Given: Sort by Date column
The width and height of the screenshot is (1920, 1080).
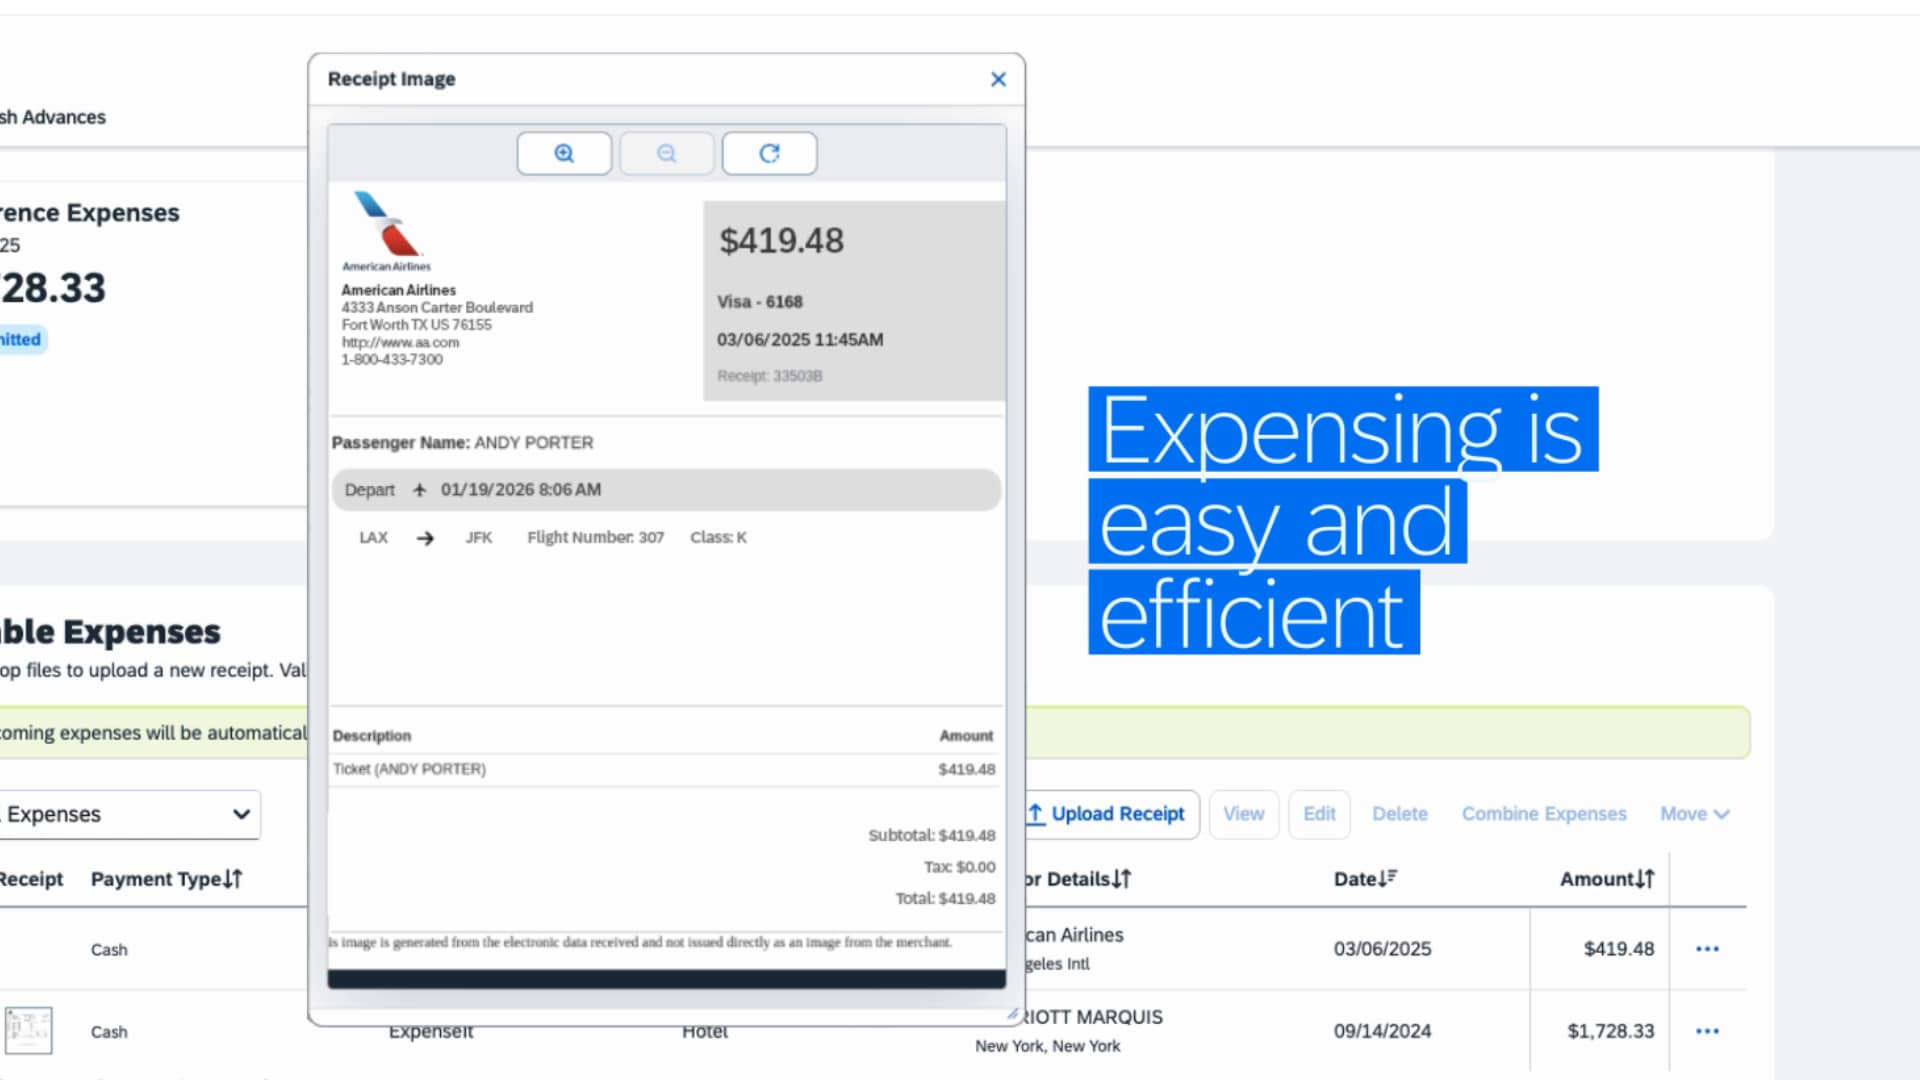Looking at the screenshot, I should (1365, 879).
